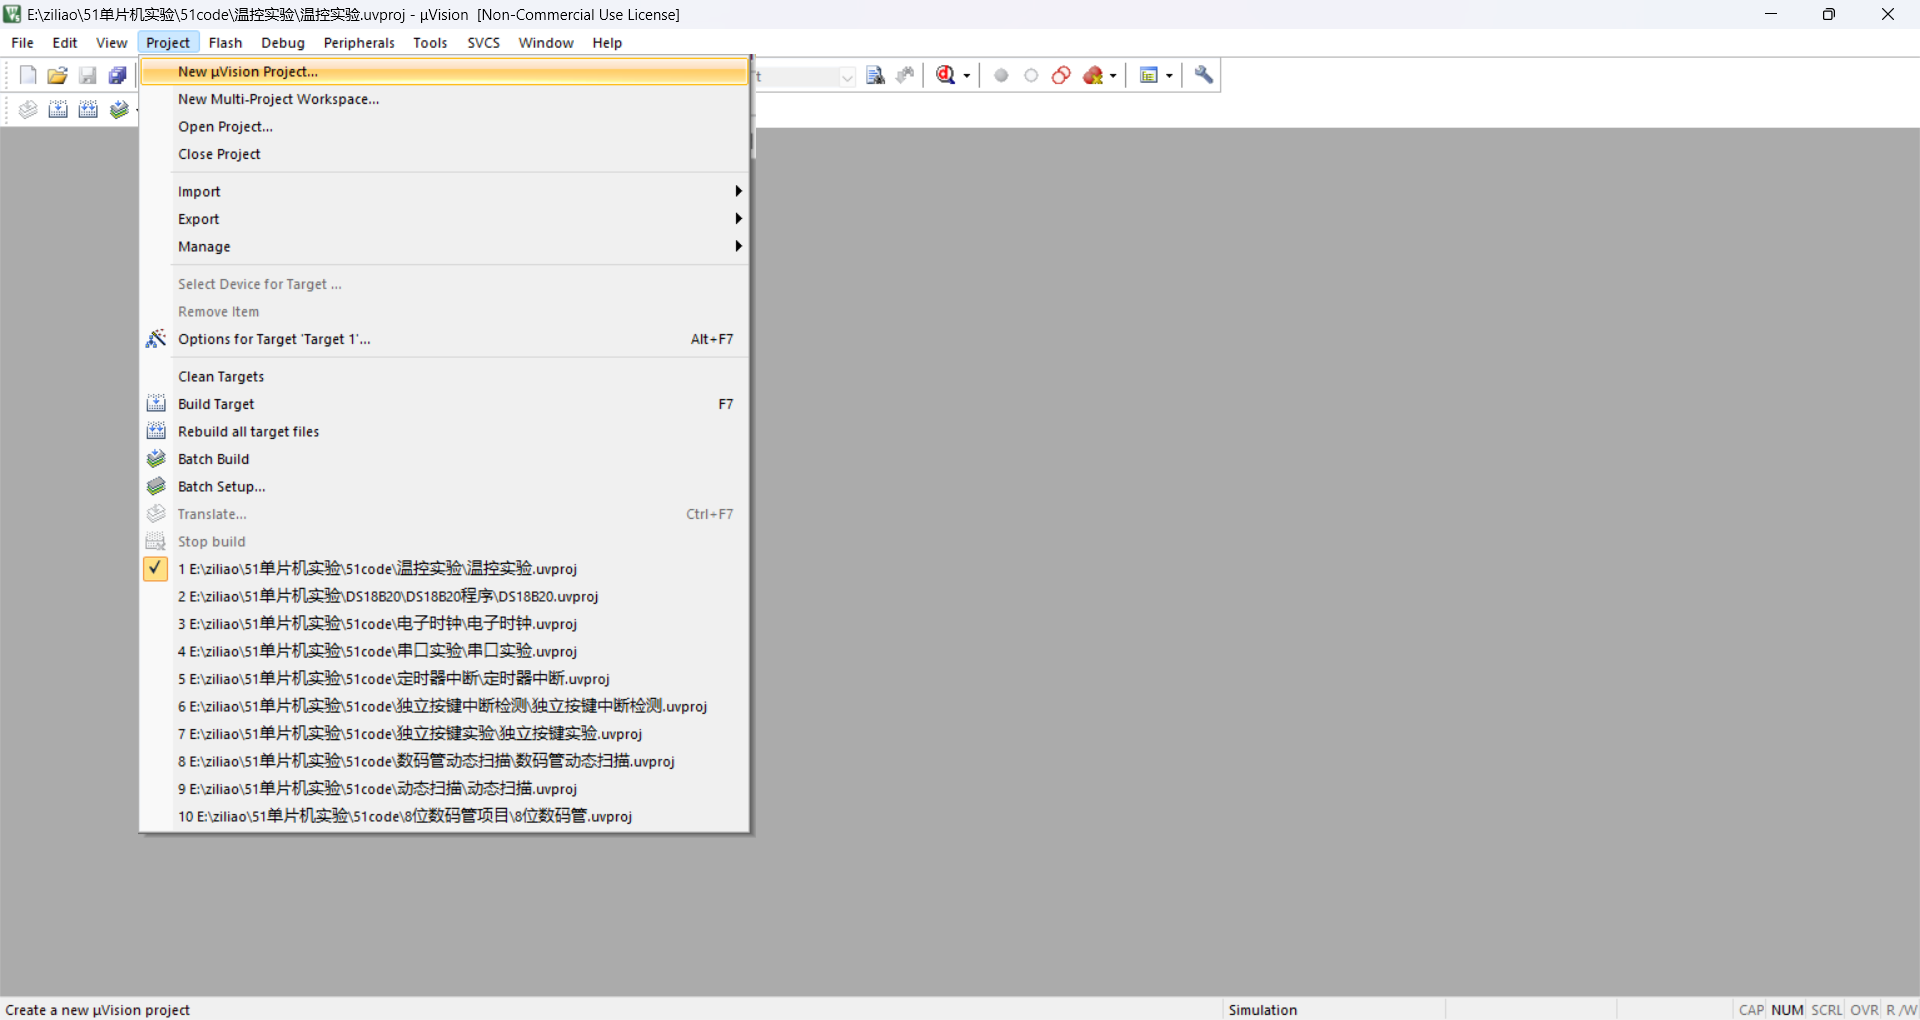Click the New file toolbar icon
This screenshot has width=1920, height=1020.
coord(28,76)
